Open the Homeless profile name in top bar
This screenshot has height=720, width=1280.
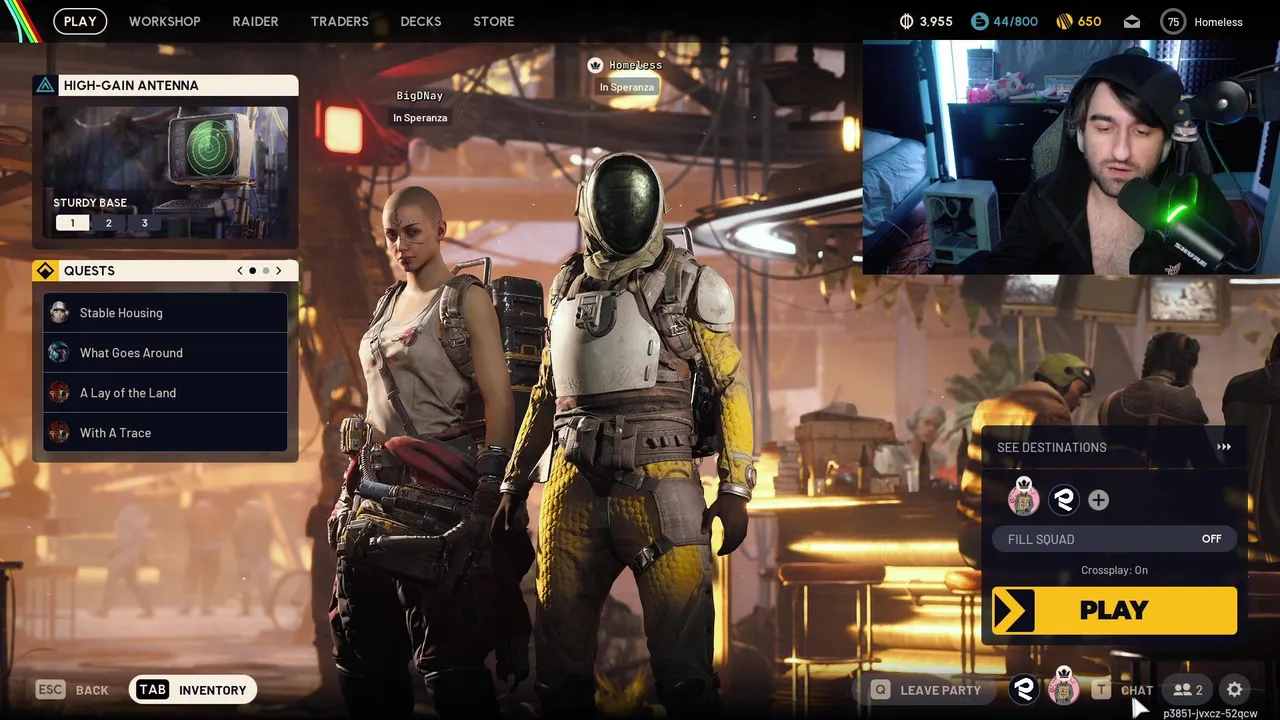(x=1218, y=22)
